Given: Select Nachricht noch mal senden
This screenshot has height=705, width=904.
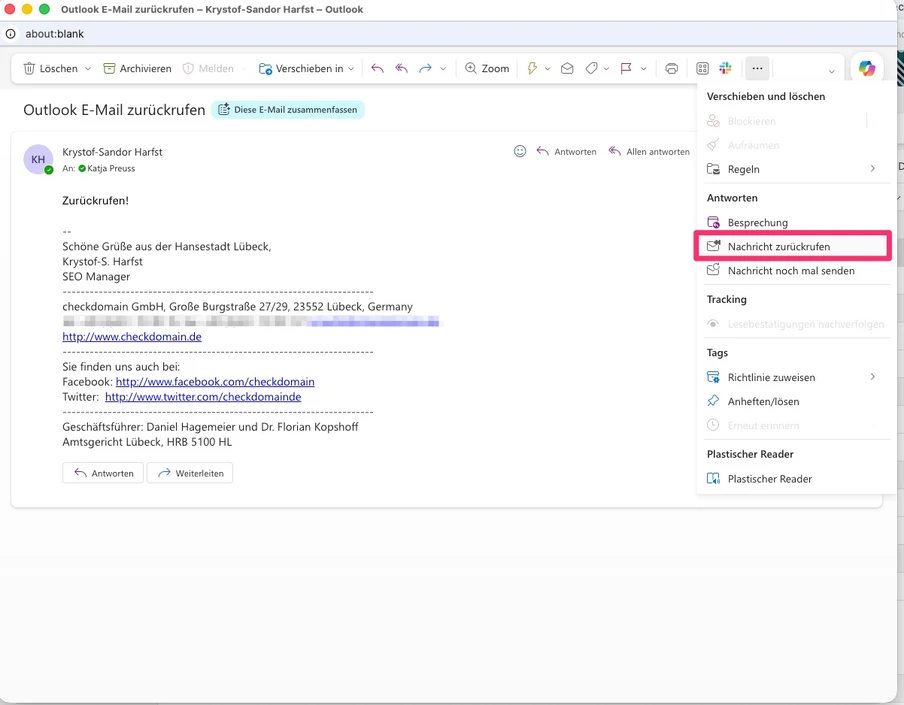Looking at the screenshot, I should [793, 270].
